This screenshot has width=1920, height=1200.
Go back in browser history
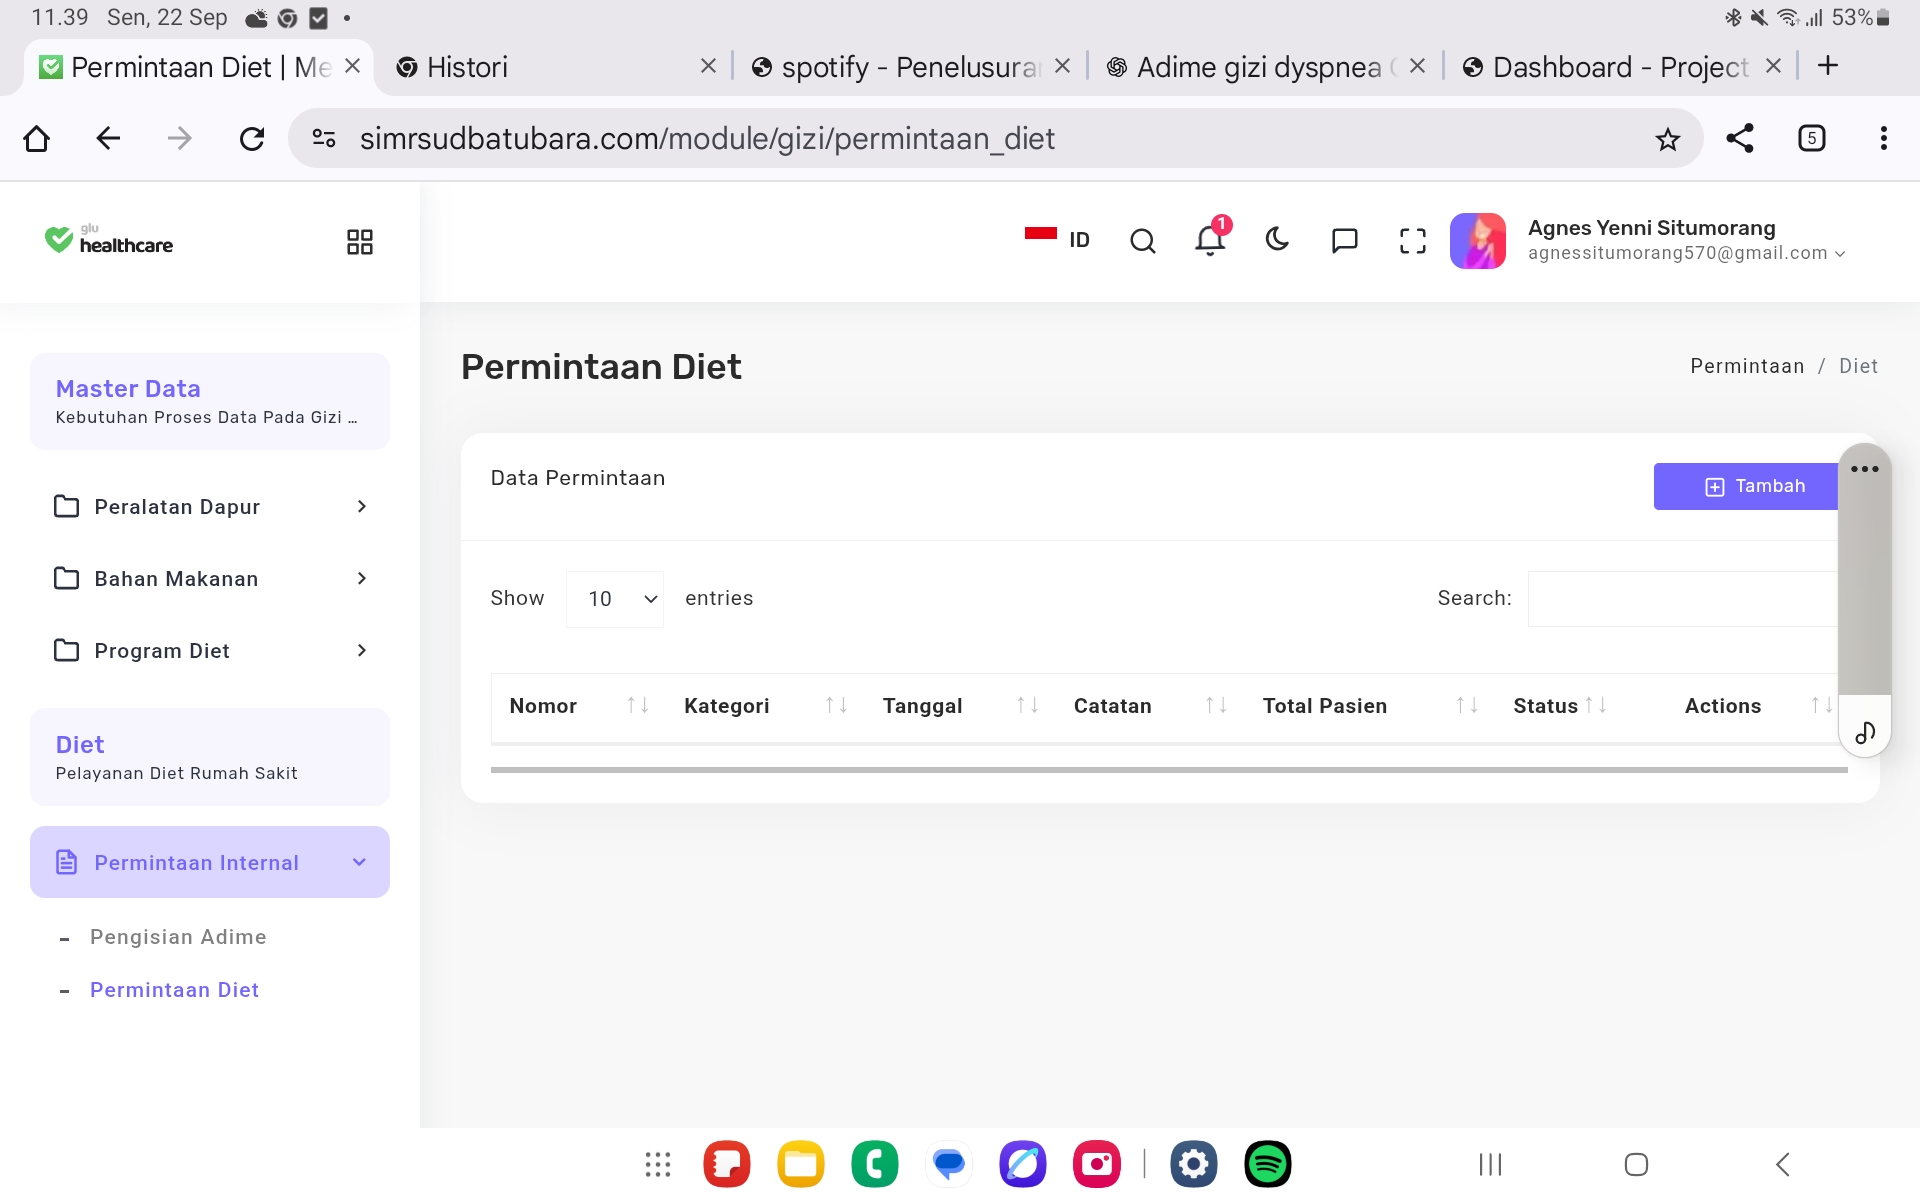point(108,138)
